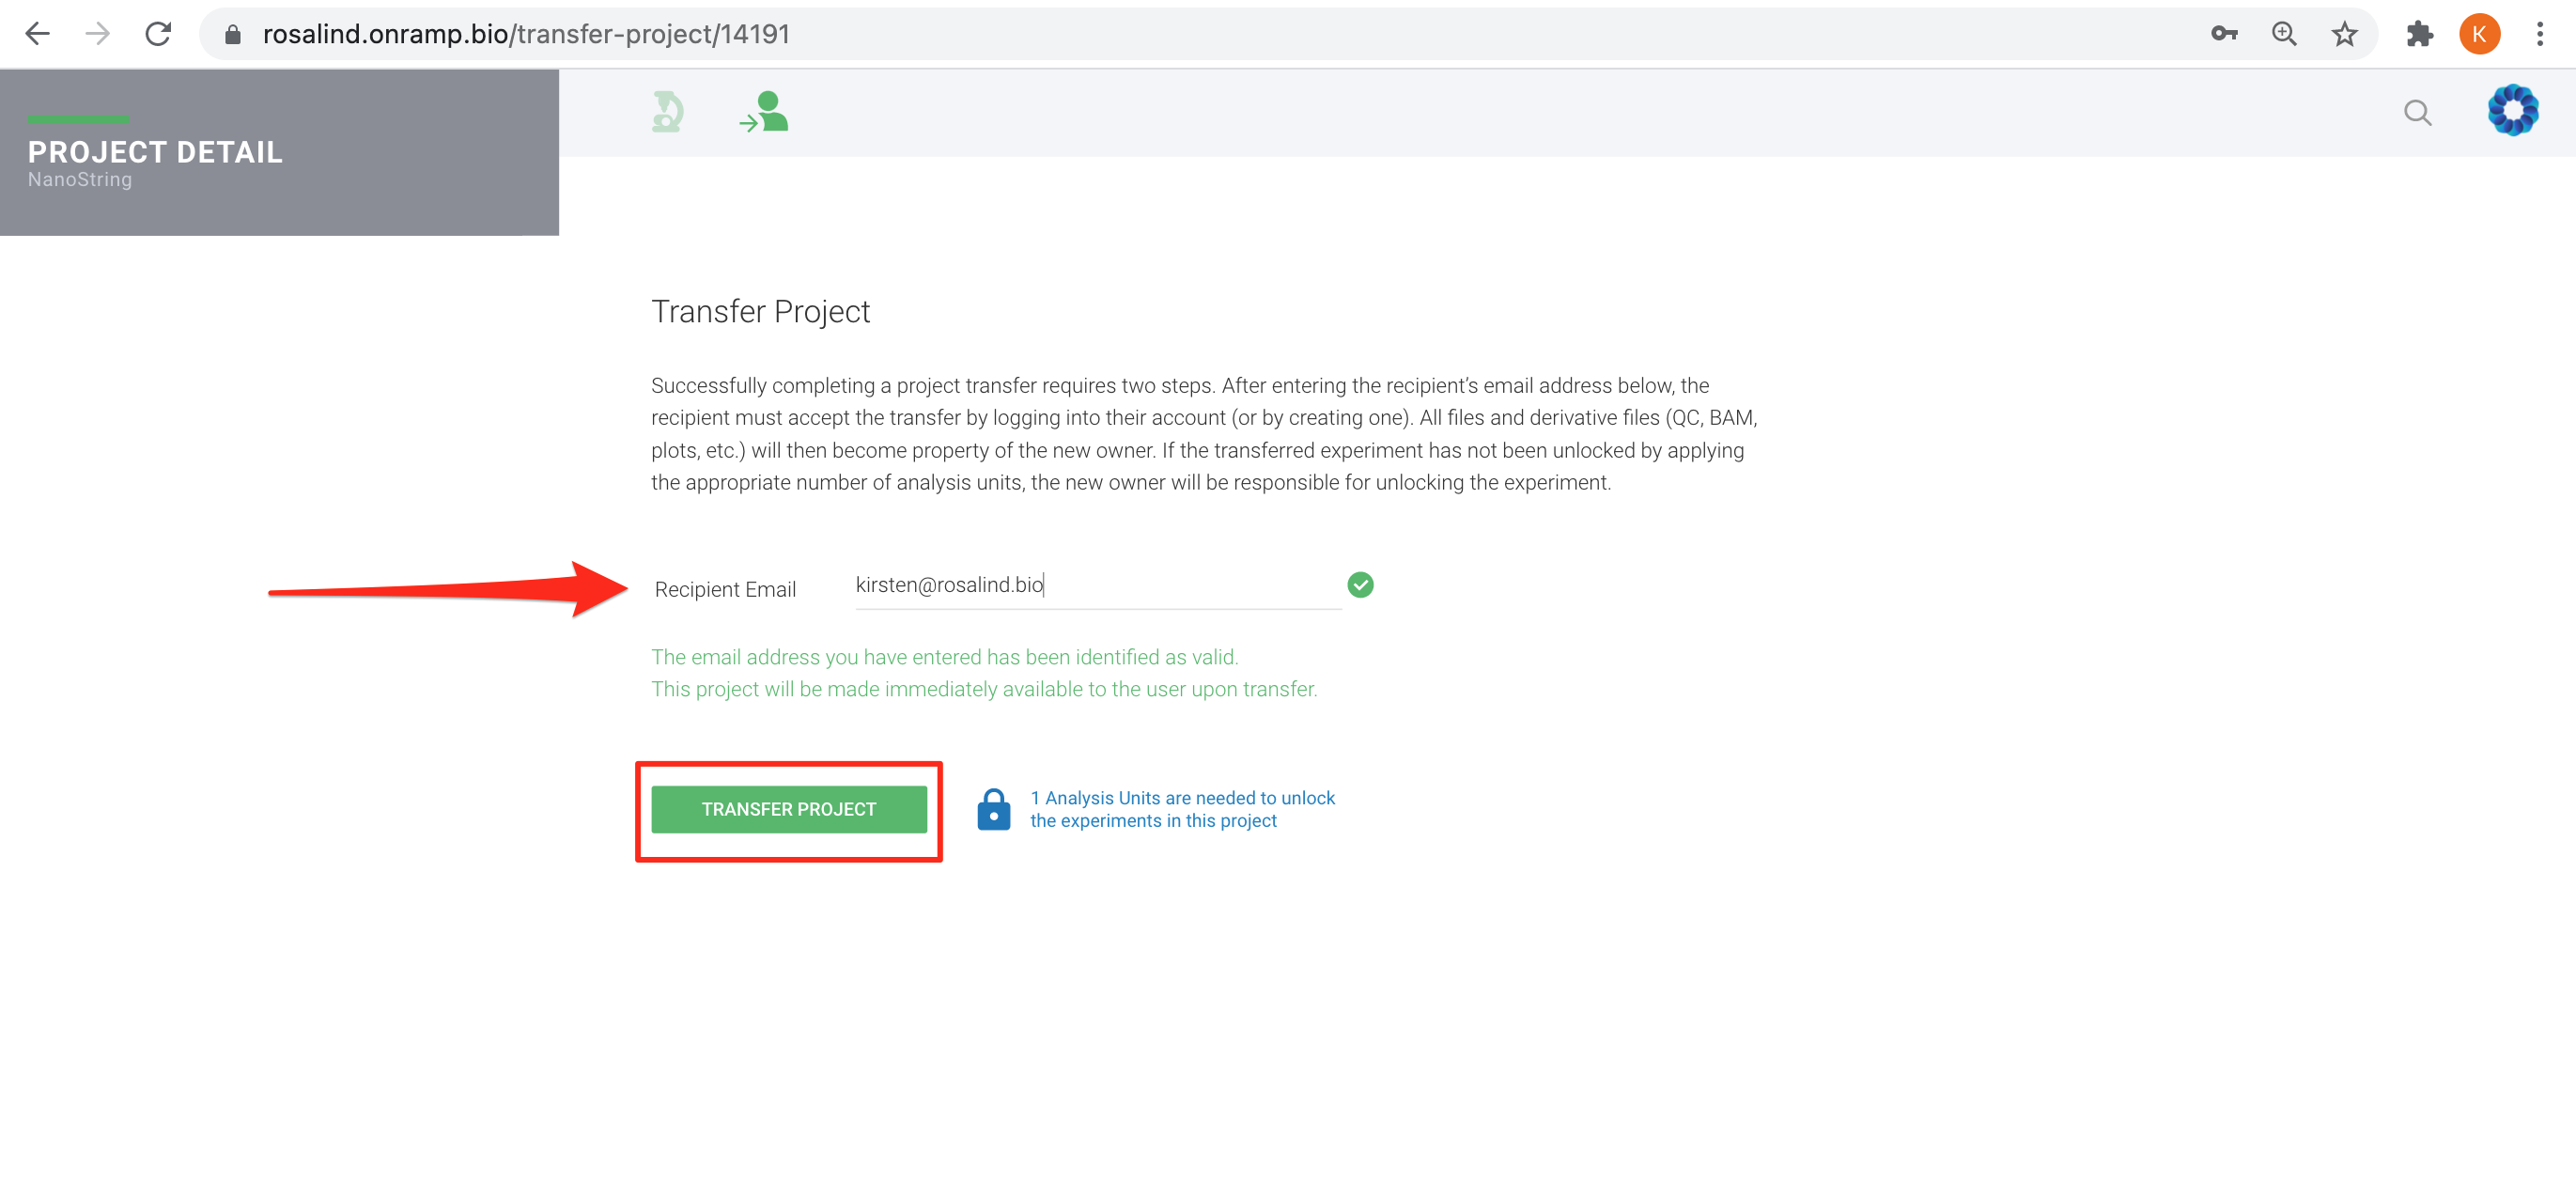Click the TRANSFER PROJECT button
2576x1199 pixels.
click(789, 809)
